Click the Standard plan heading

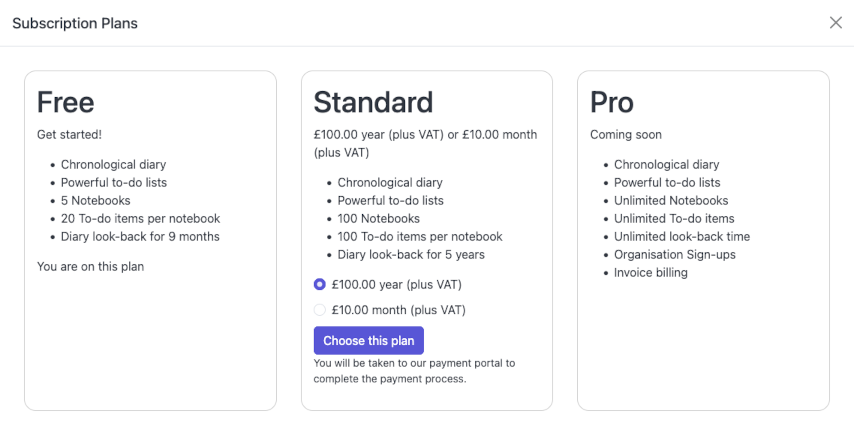pos(373,102)
